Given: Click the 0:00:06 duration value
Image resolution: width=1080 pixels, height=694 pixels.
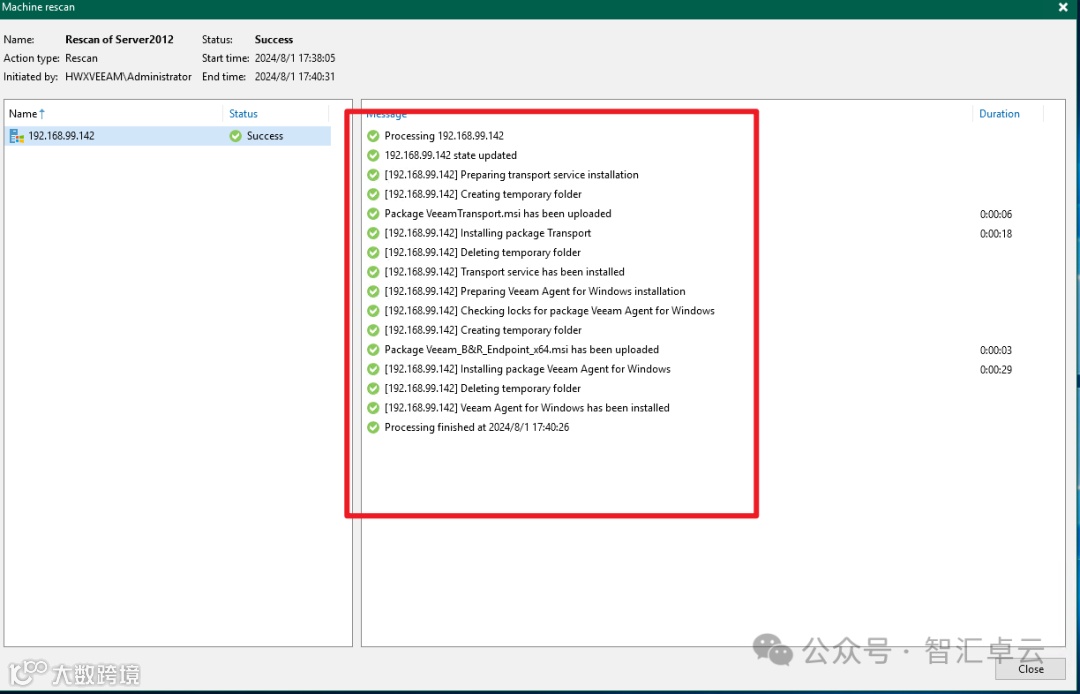Looking at the screenshot, I should point(996,214).
